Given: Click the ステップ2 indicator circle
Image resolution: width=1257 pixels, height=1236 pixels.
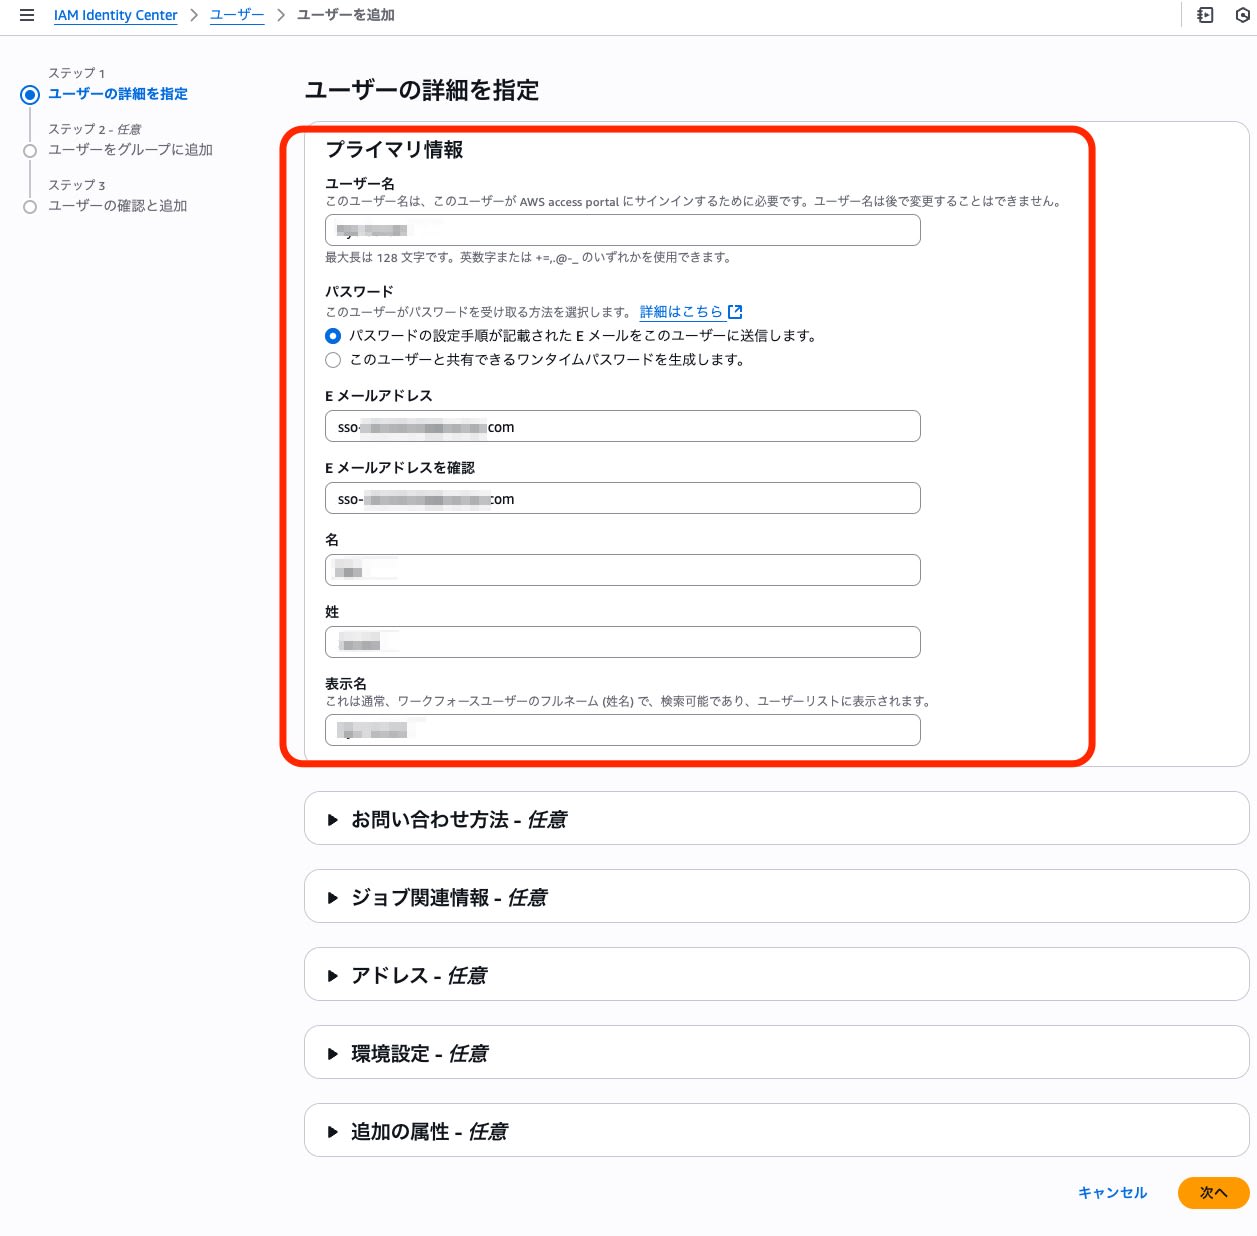Looking at the screenshot, I should [x=30, y=151].
